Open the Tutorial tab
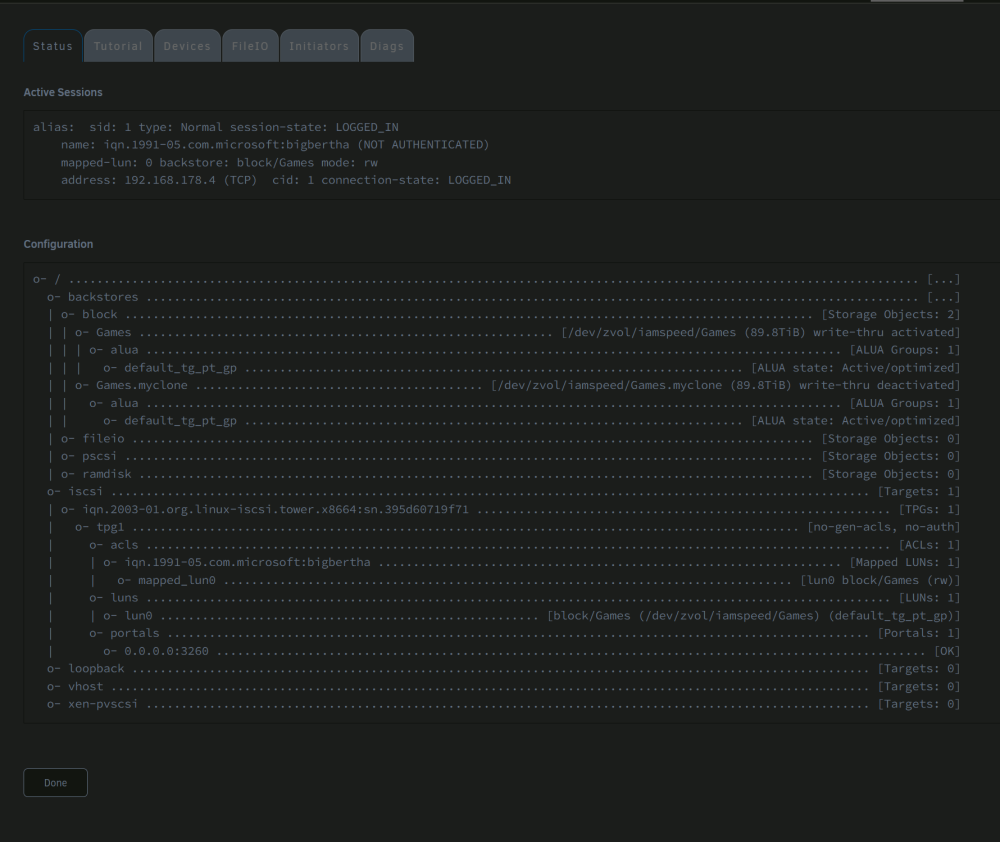 (x=118, y=46)
